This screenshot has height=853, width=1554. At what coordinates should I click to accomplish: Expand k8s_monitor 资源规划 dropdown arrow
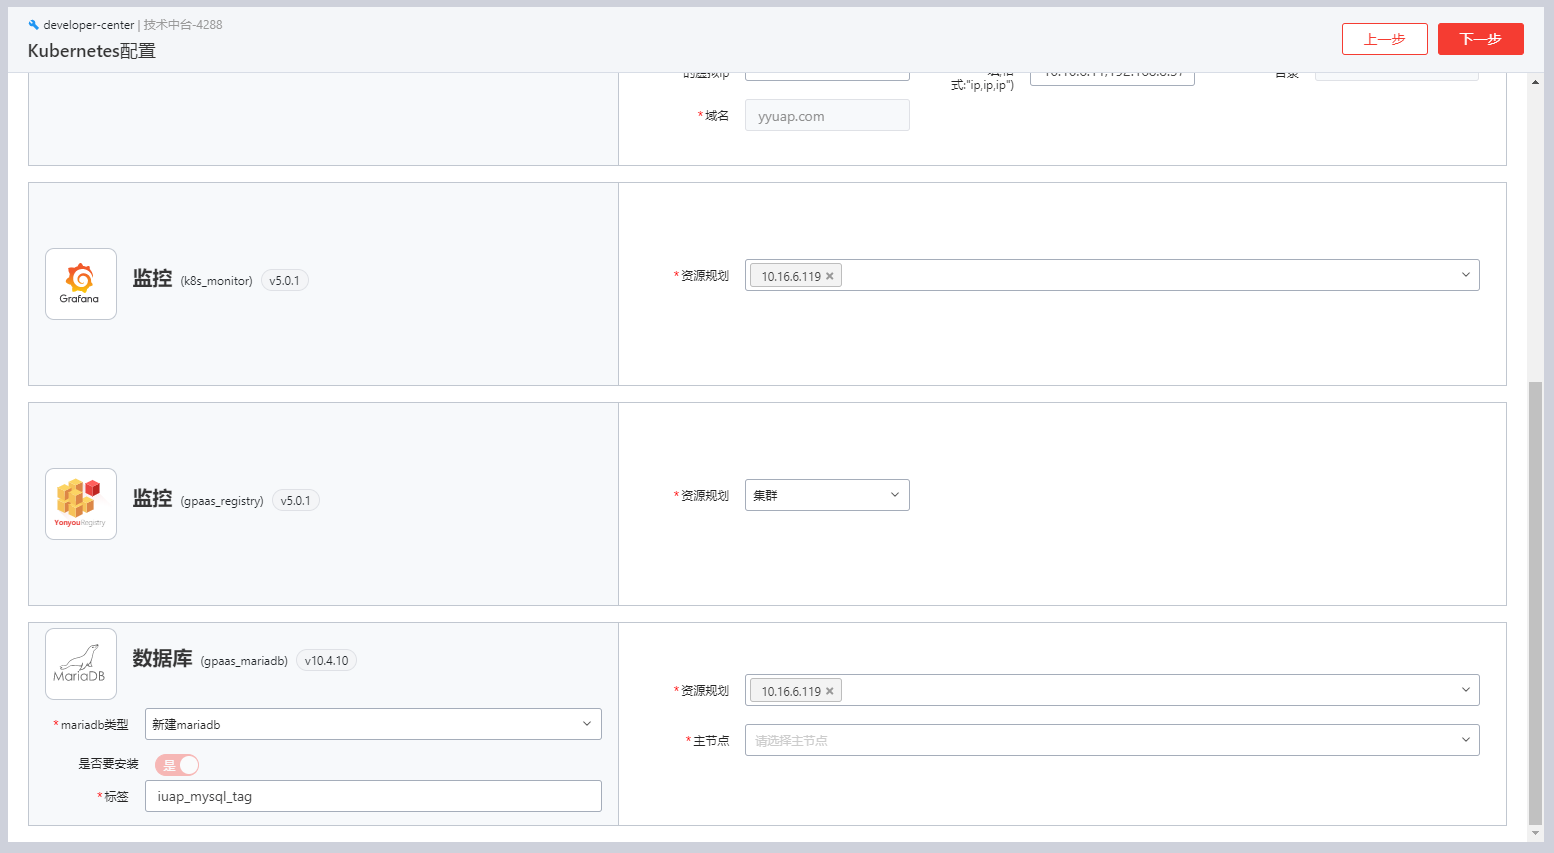[x=1465, y=275]
